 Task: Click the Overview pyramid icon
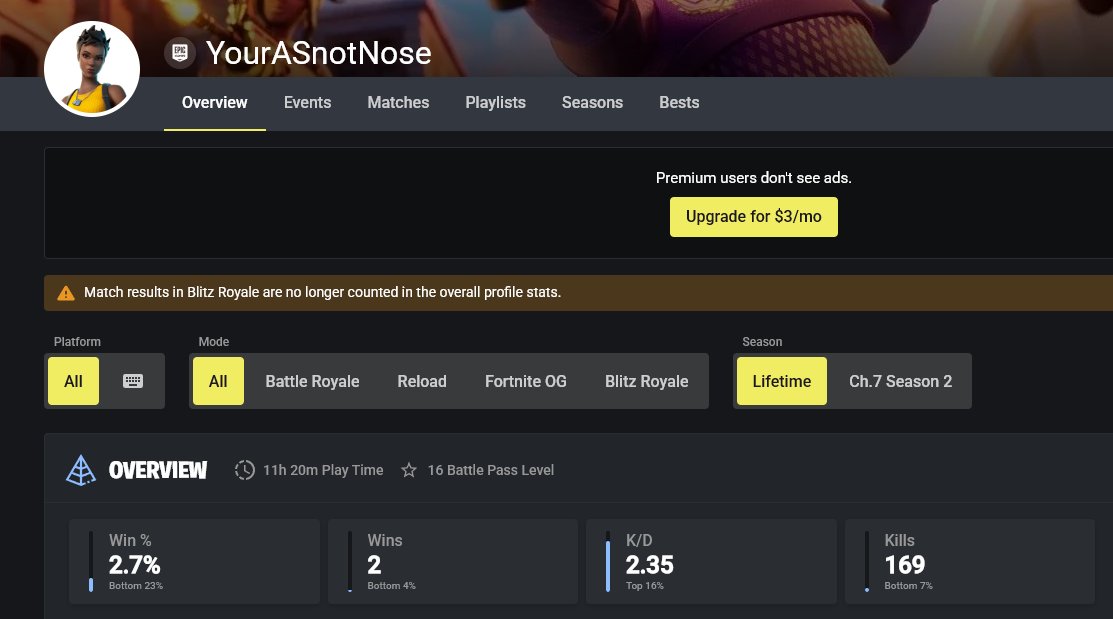pyautogui.click(x=81, y=470)
